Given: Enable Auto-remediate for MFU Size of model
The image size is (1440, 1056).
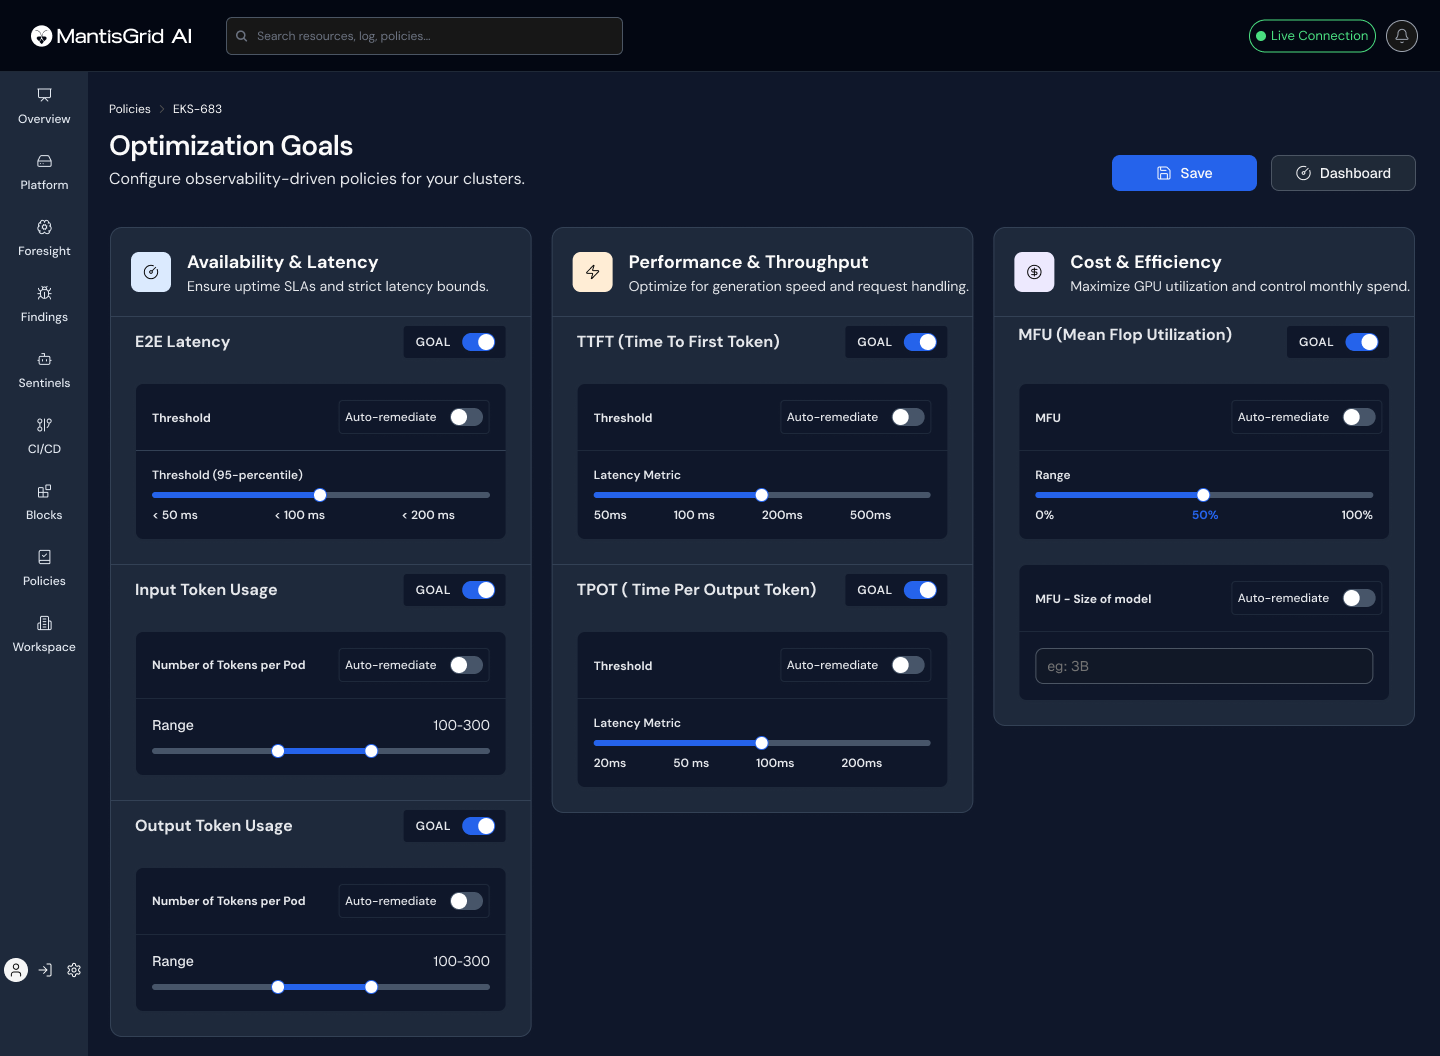Looking at the screenshot, I should [x=1359, y=598].
